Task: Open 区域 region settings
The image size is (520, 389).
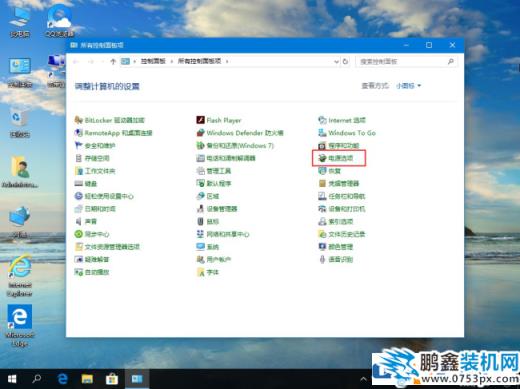Action: (208, 196)
